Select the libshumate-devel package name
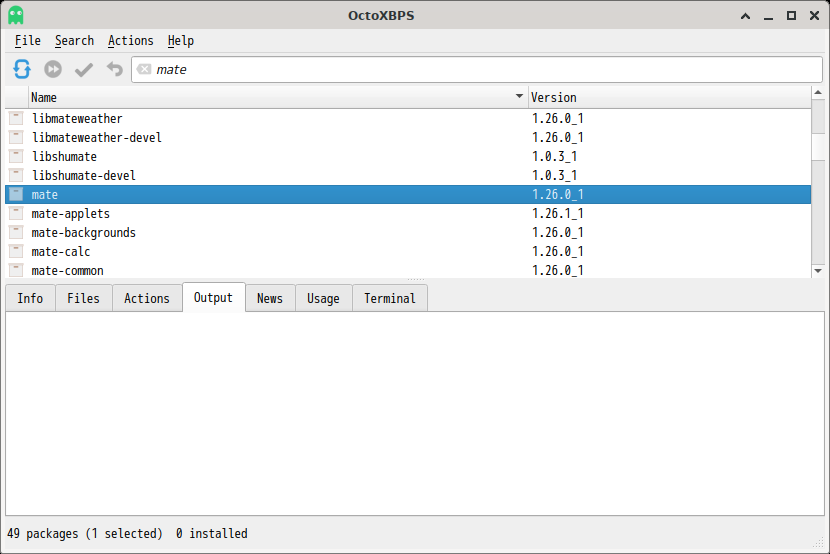Screen dimensions: 830x554 click(x=84, y=176)
